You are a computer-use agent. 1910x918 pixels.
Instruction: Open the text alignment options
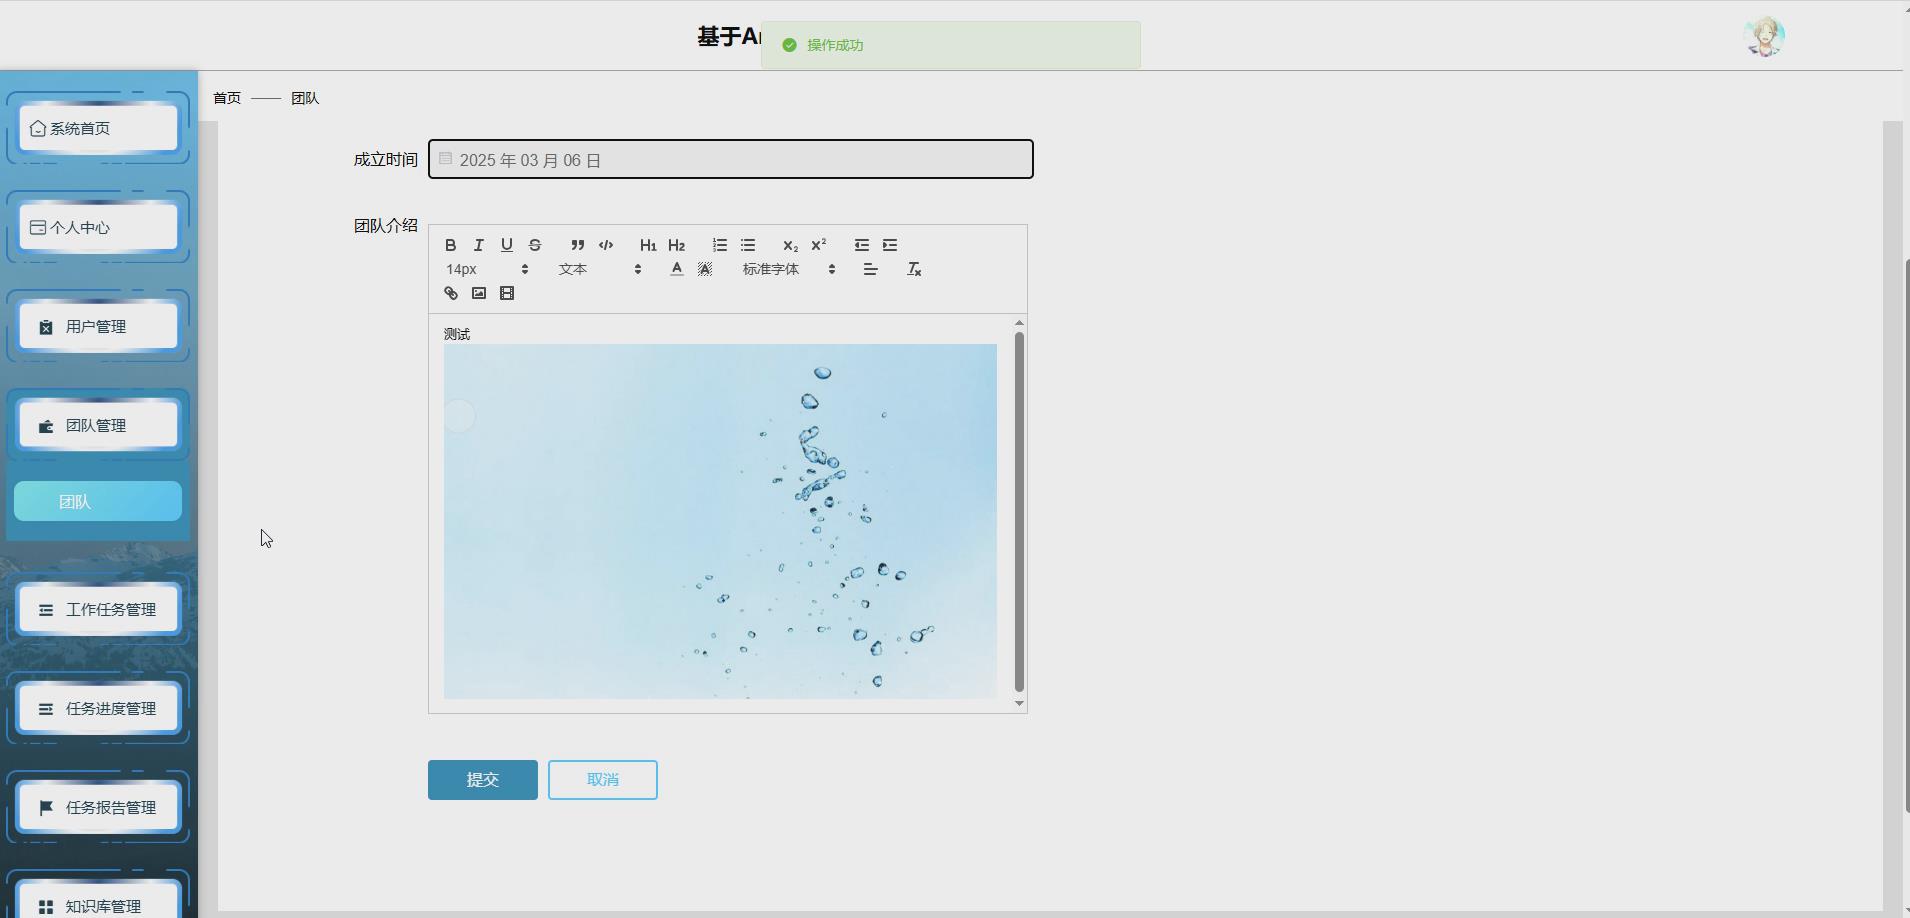click(x=871, y=269)
